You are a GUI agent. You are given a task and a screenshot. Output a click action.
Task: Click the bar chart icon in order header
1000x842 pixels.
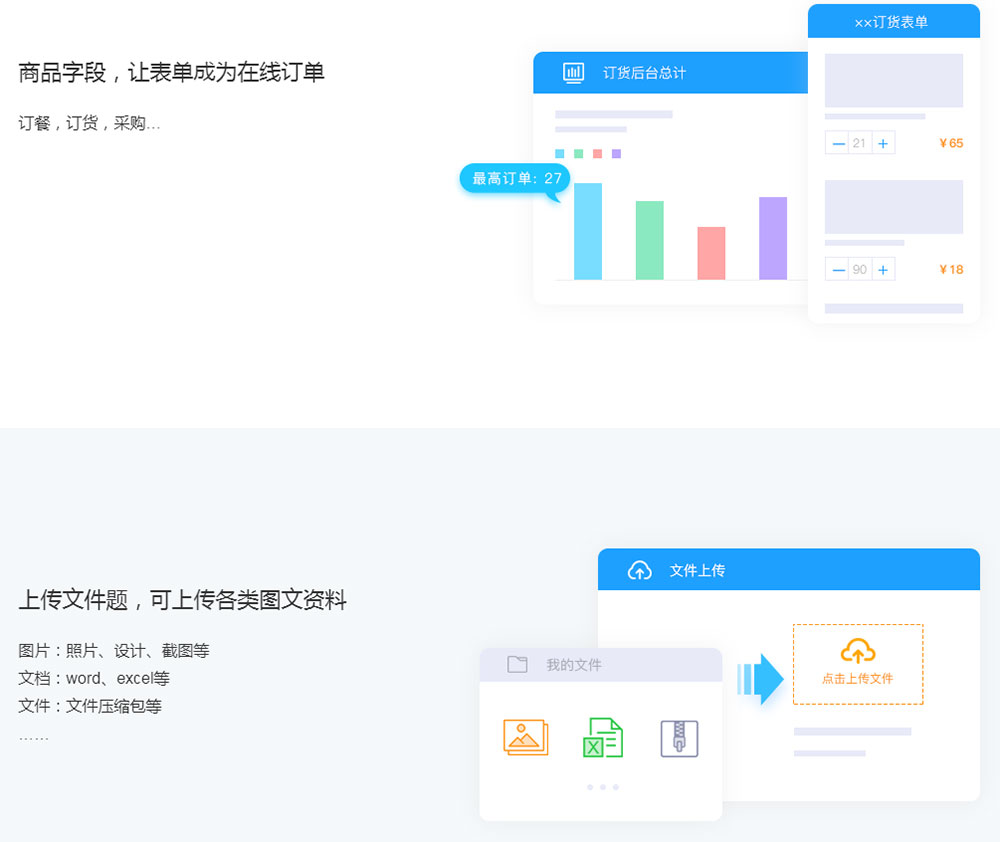[x=573, y=72]
